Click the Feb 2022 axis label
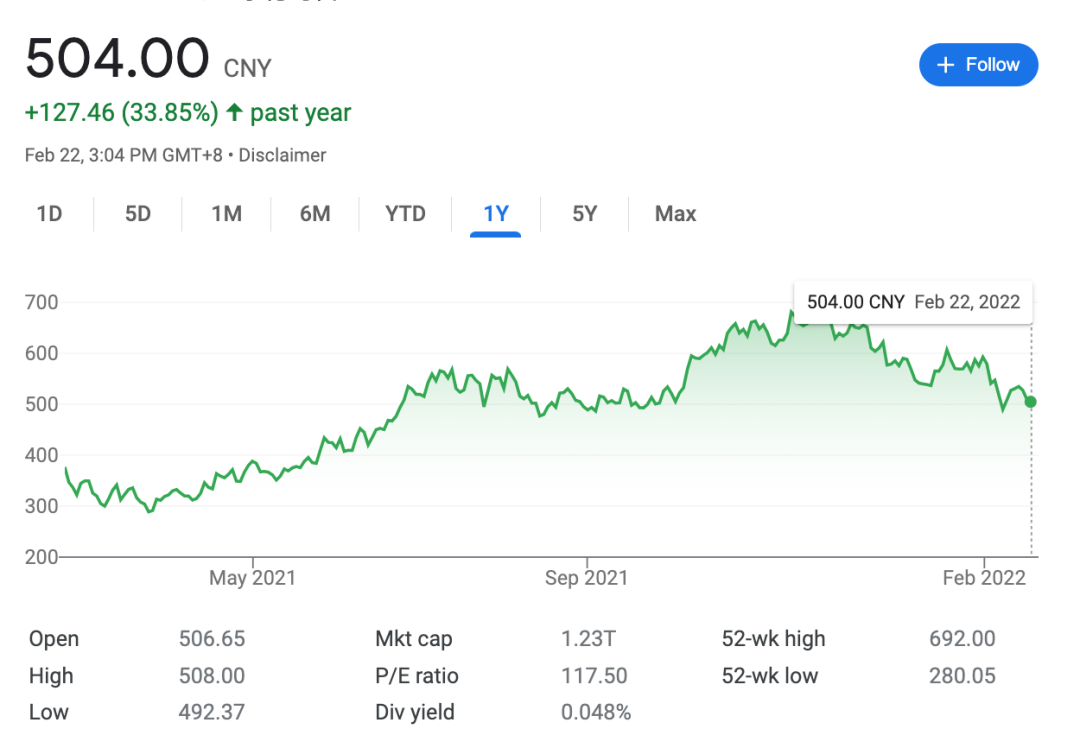The height and width of the screenshot is (748, 1080). tap(984, 578)
